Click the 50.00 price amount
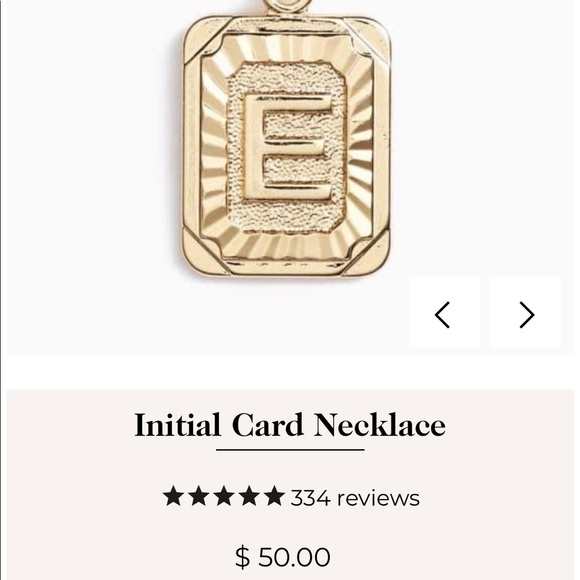The image size is (580, 580). click(294, 556)
